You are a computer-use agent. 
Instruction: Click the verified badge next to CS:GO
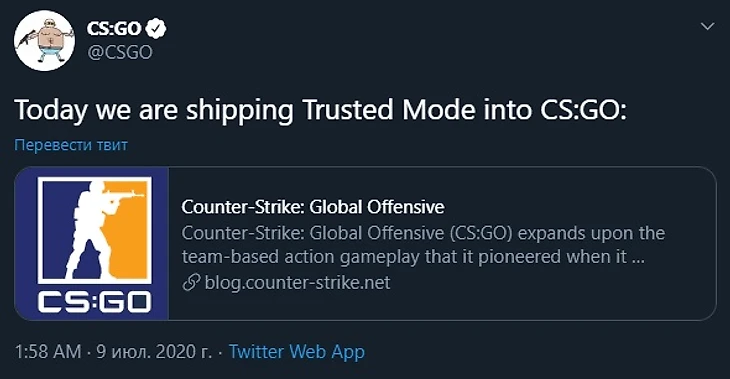(155, 28)
